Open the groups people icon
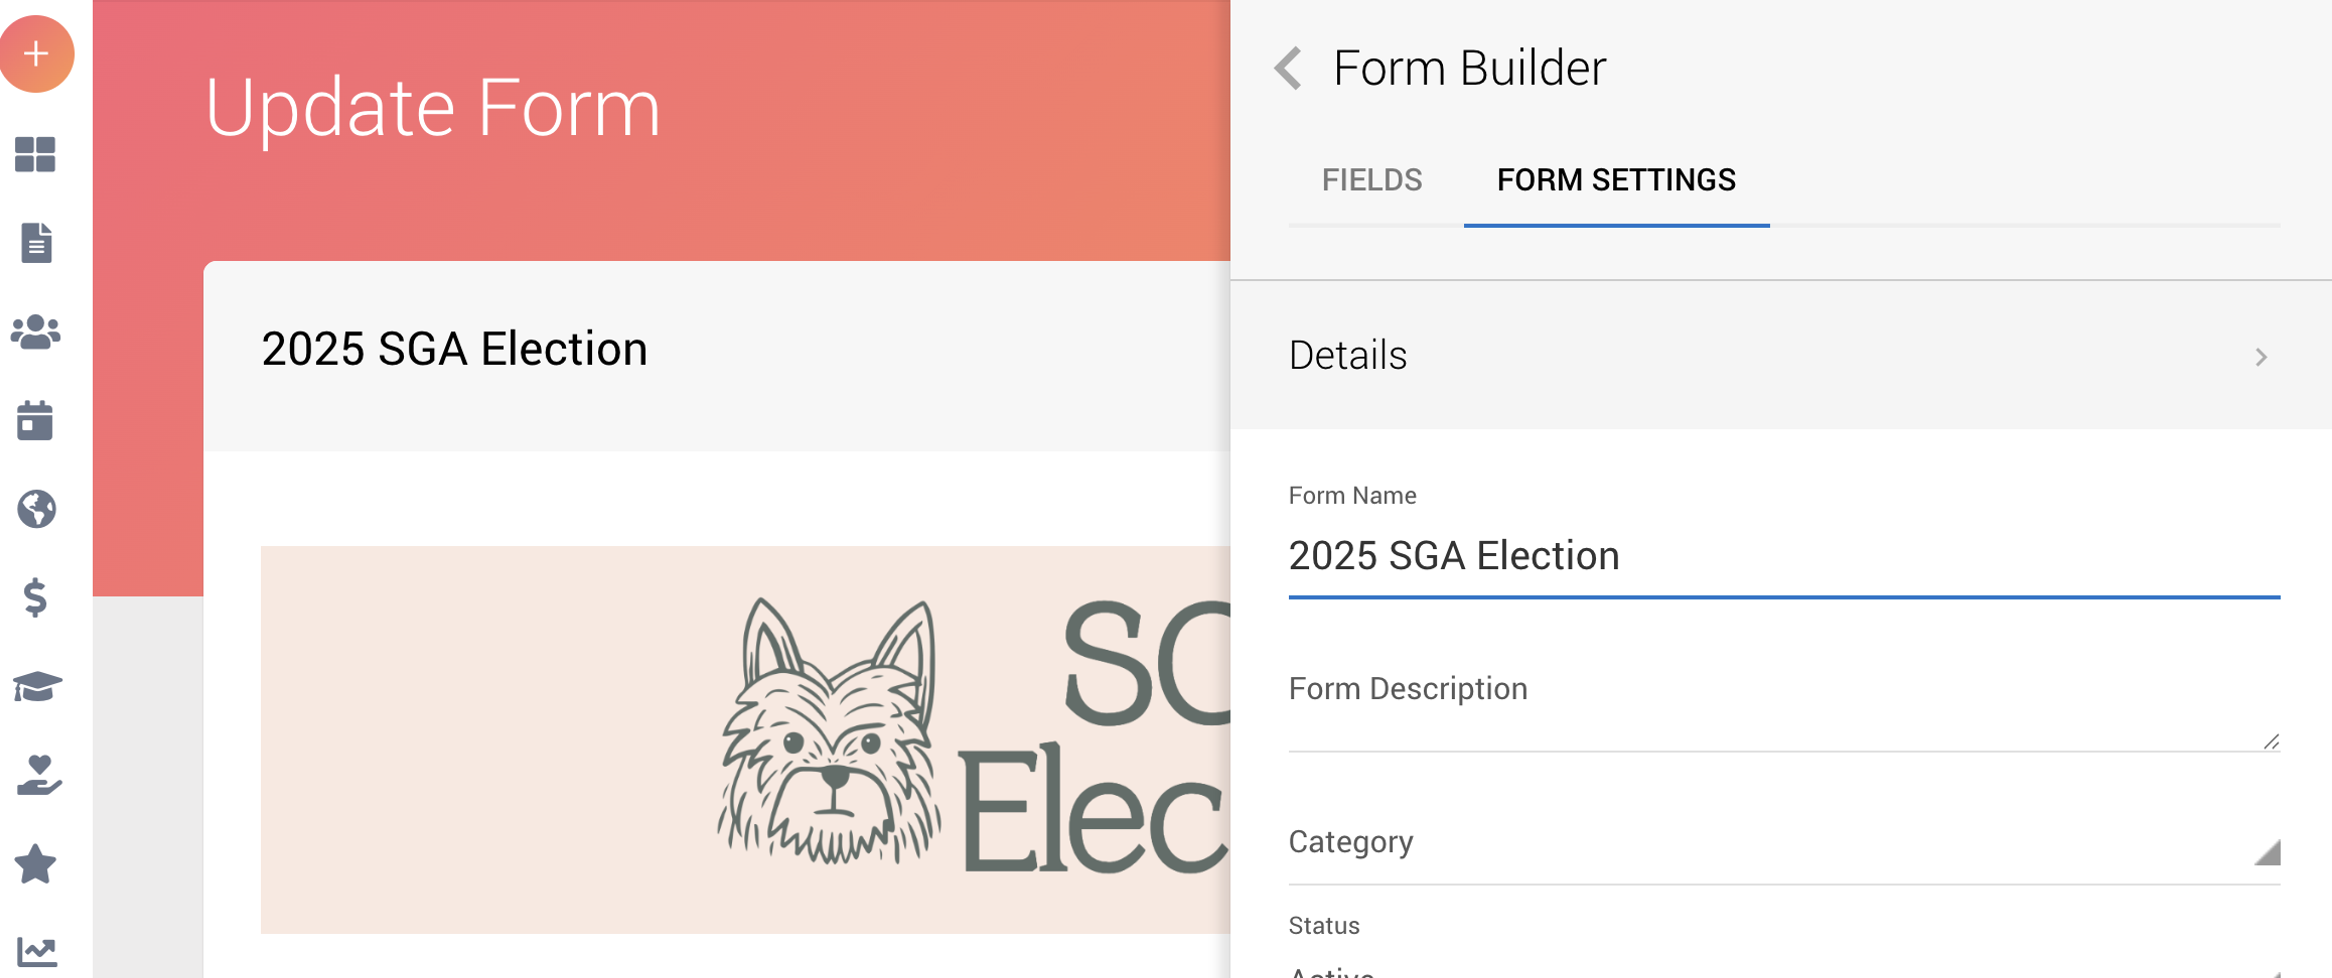Screen dimensions: 2332x978 pyautogui.click(x=36, y=332)
